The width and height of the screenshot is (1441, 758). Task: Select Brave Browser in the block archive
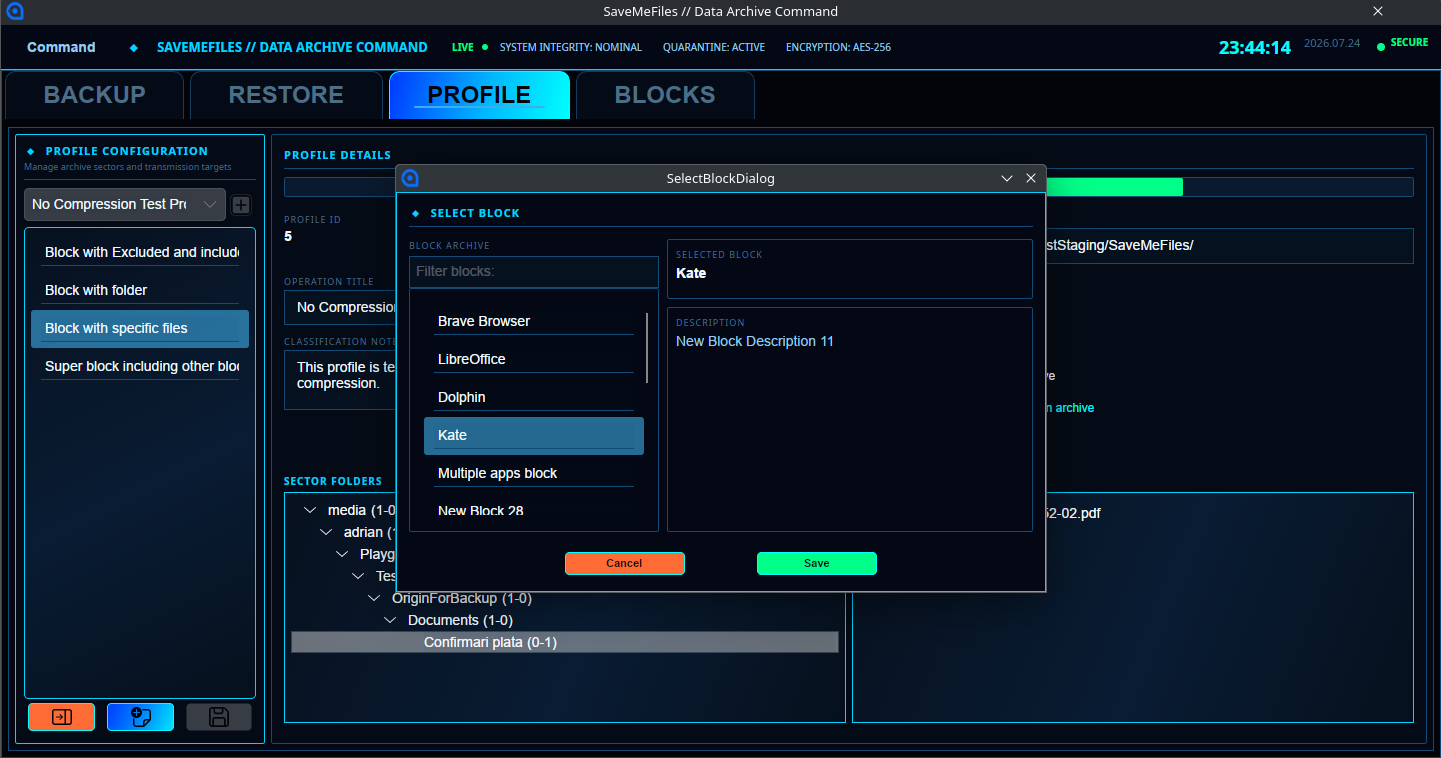click(534, 321)
